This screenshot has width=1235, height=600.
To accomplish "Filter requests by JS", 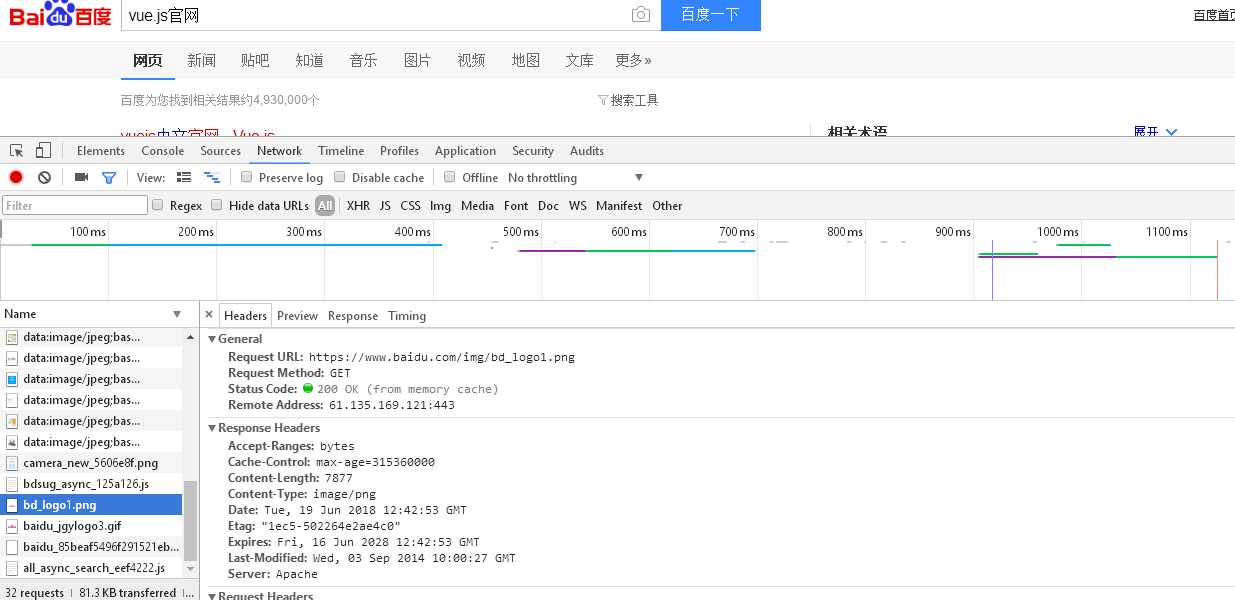I will pyautogui.click(x=385, y=206).
